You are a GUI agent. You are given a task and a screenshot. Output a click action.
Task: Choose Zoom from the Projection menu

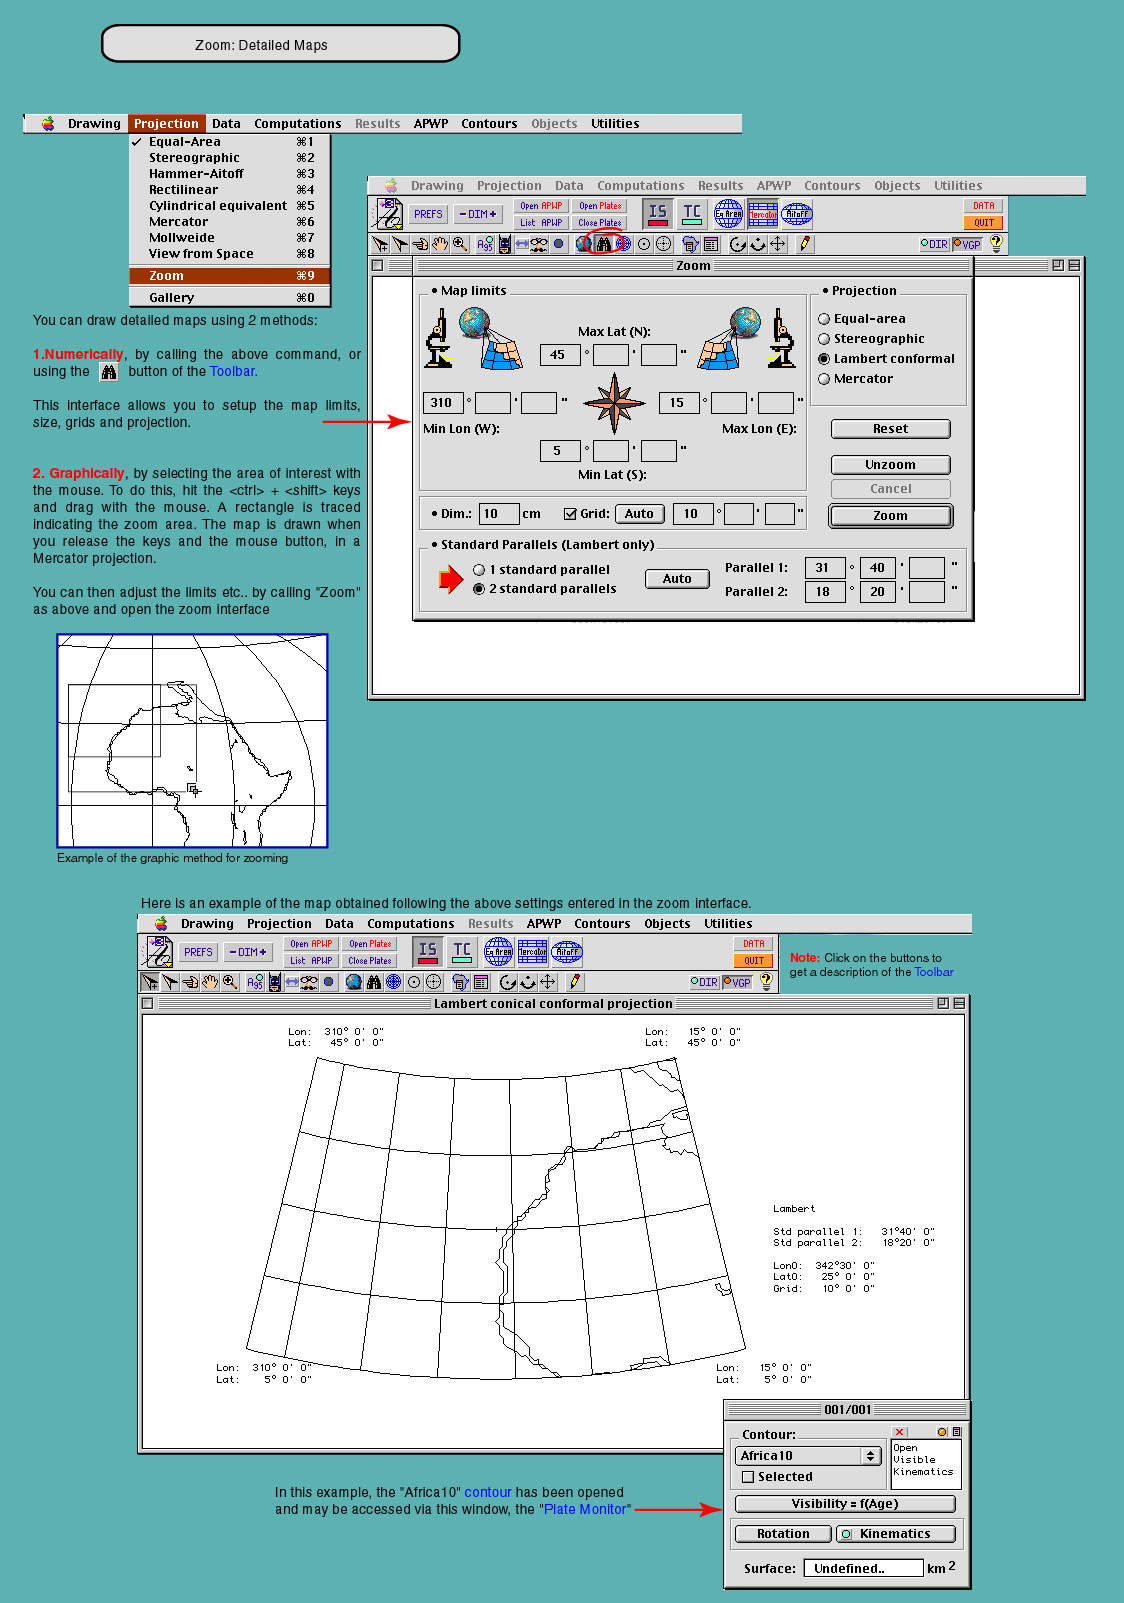[230, 276]
